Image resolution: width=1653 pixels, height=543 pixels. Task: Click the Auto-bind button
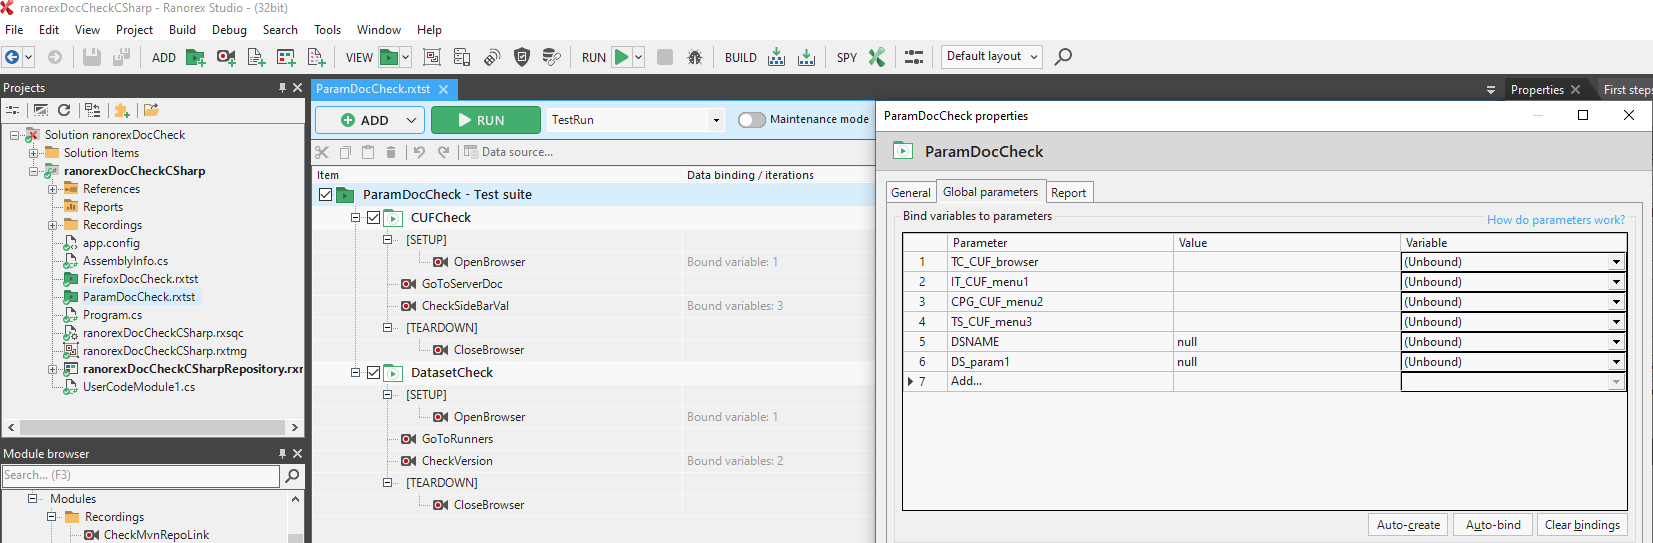pyautogui.click(x=1493, y=525)
